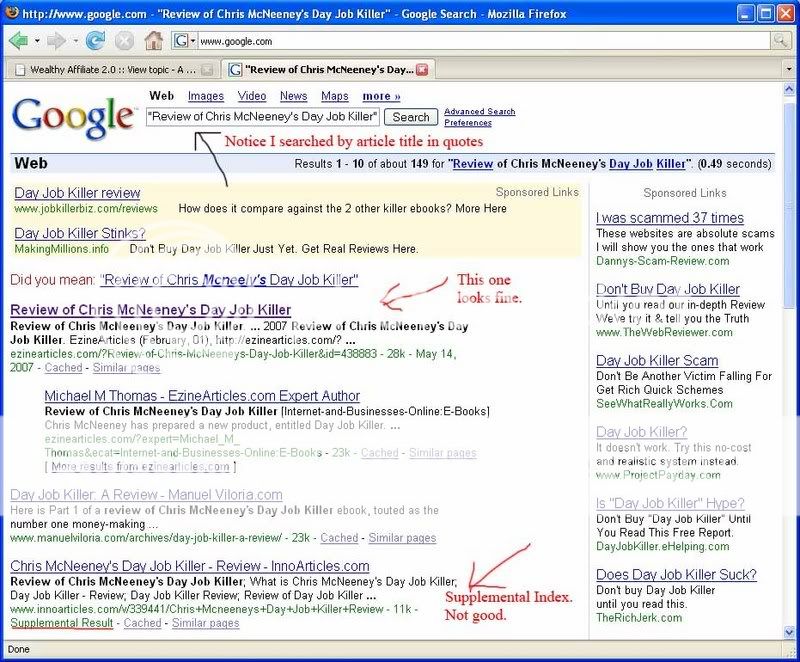Click the Stop loading icon
Image resolution: width=800 pixels, height=662 pixels.
click(x=123, y=41)
